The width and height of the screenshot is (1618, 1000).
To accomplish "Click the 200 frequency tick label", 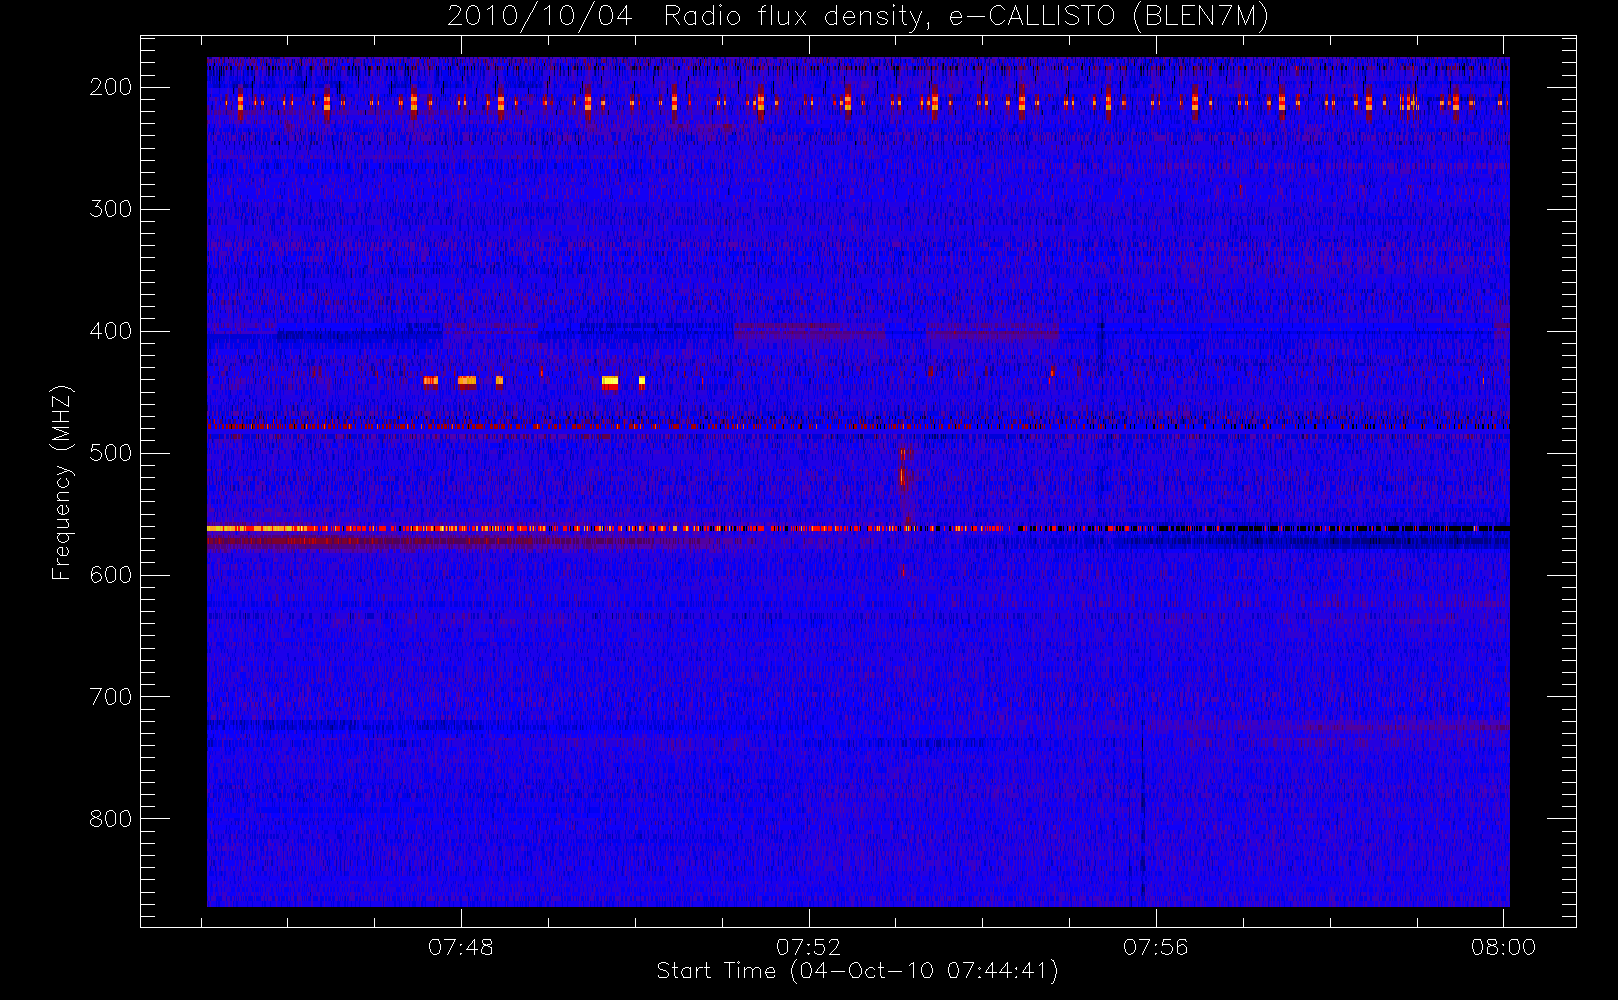I will coord(111,87).
